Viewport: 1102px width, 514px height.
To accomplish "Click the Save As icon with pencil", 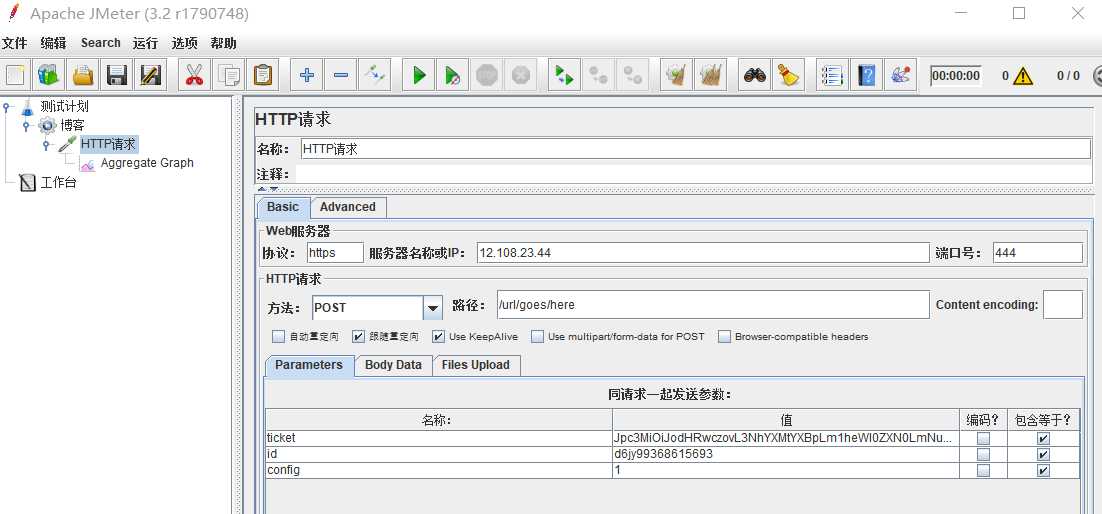I will point(150,75).
